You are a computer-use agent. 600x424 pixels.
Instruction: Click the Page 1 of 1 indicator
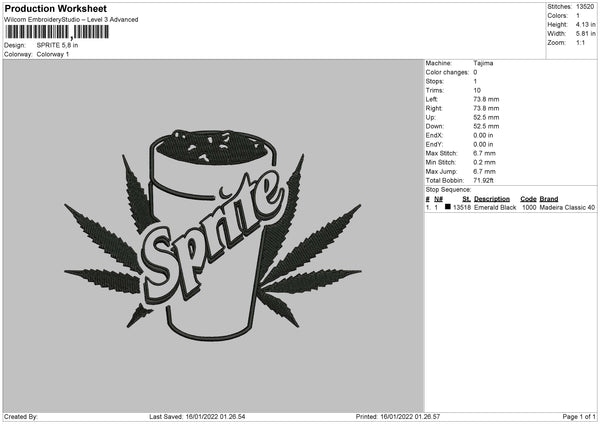click(579, 417)
